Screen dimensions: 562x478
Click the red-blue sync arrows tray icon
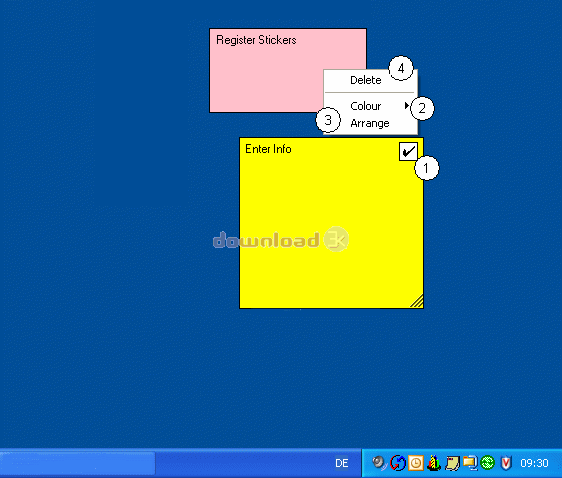point(397,463)
